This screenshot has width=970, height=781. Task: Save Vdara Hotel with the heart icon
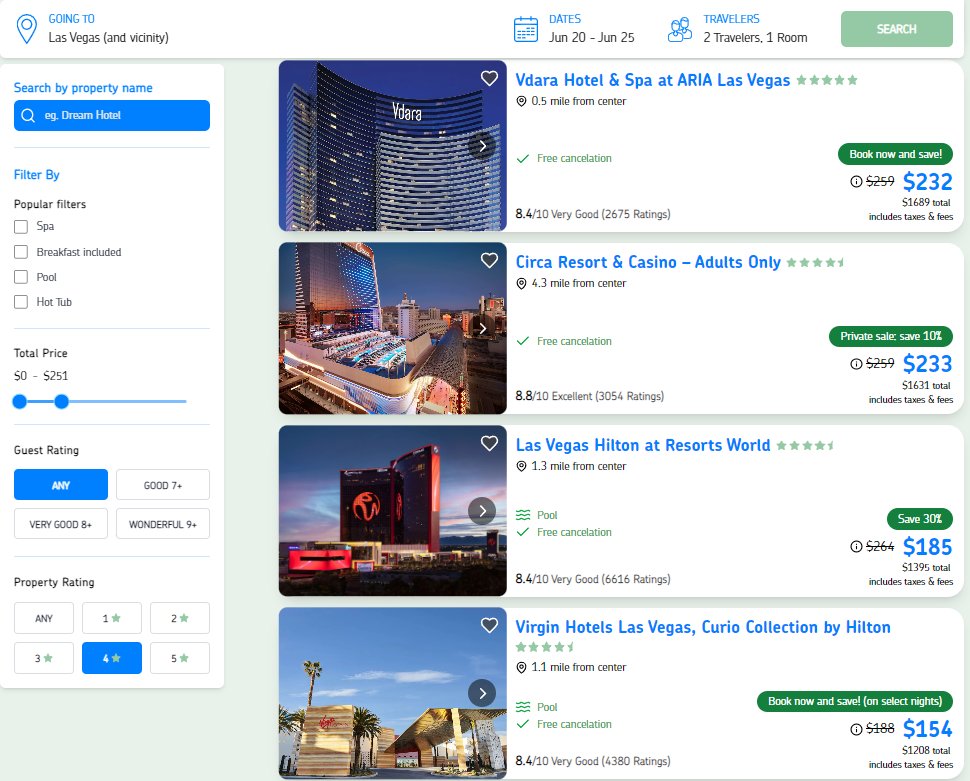[489, 78]
